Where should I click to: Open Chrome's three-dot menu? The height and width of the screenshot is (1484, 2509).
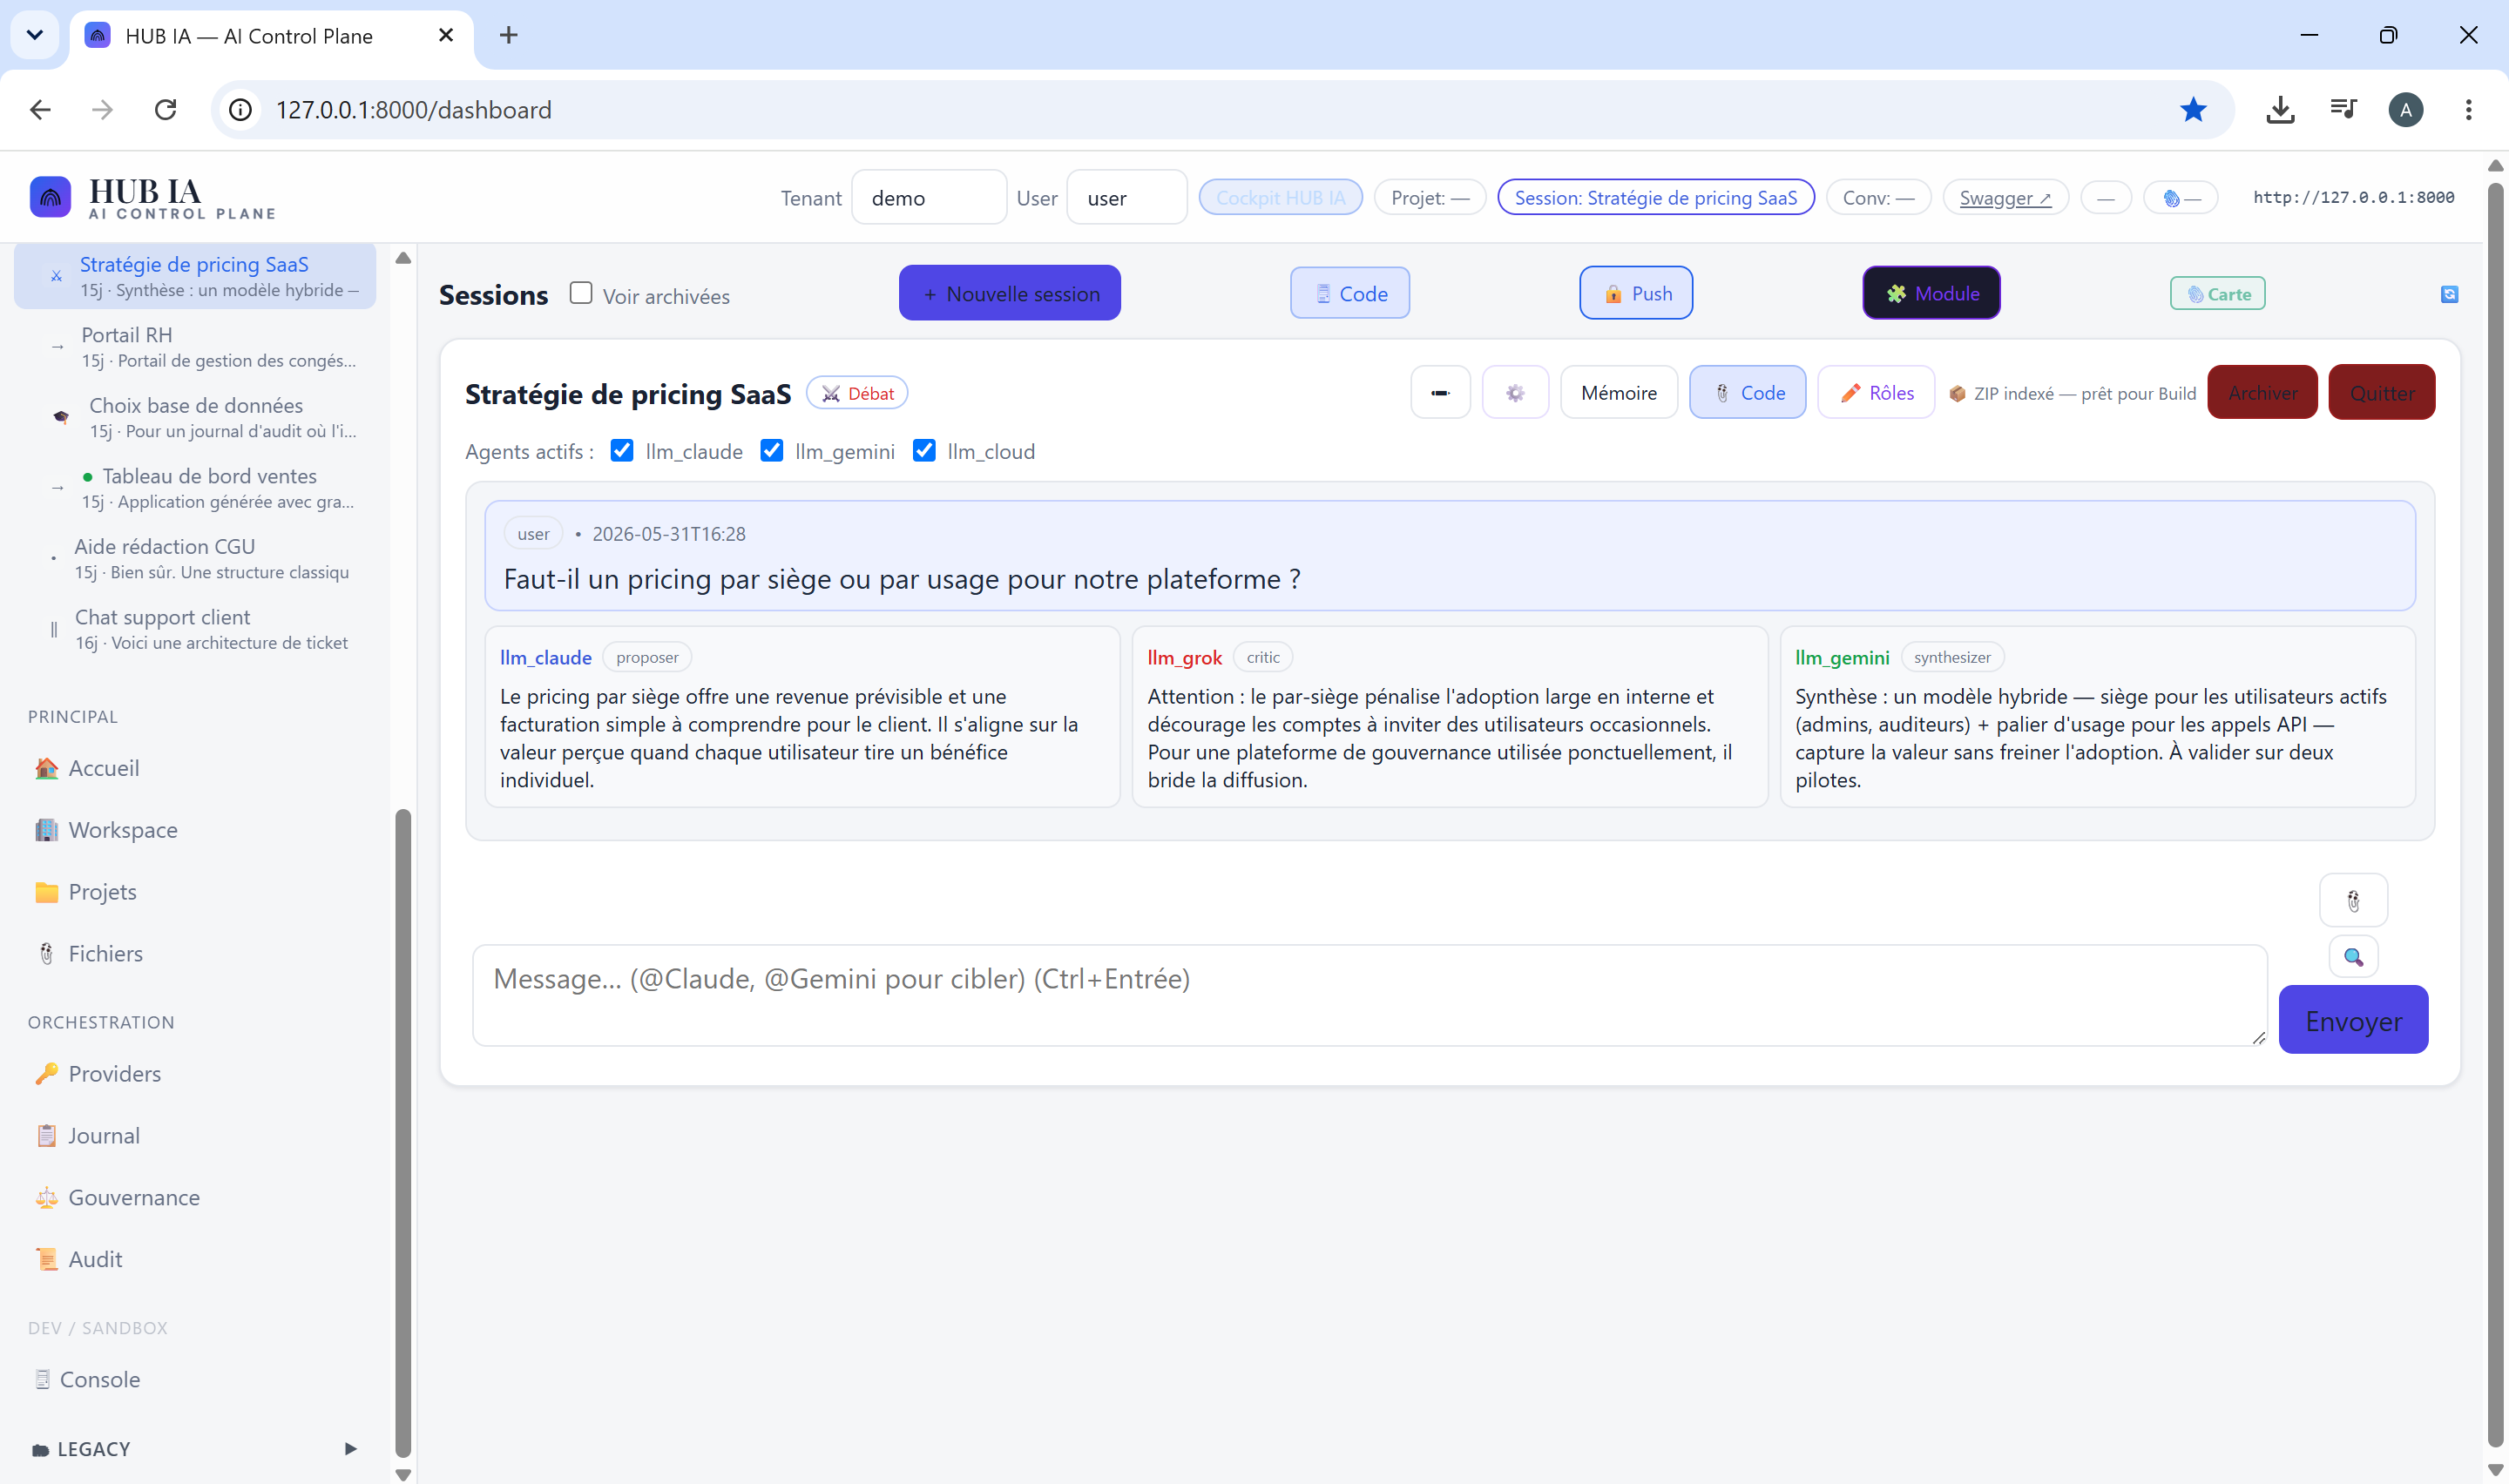[2468, 110]
